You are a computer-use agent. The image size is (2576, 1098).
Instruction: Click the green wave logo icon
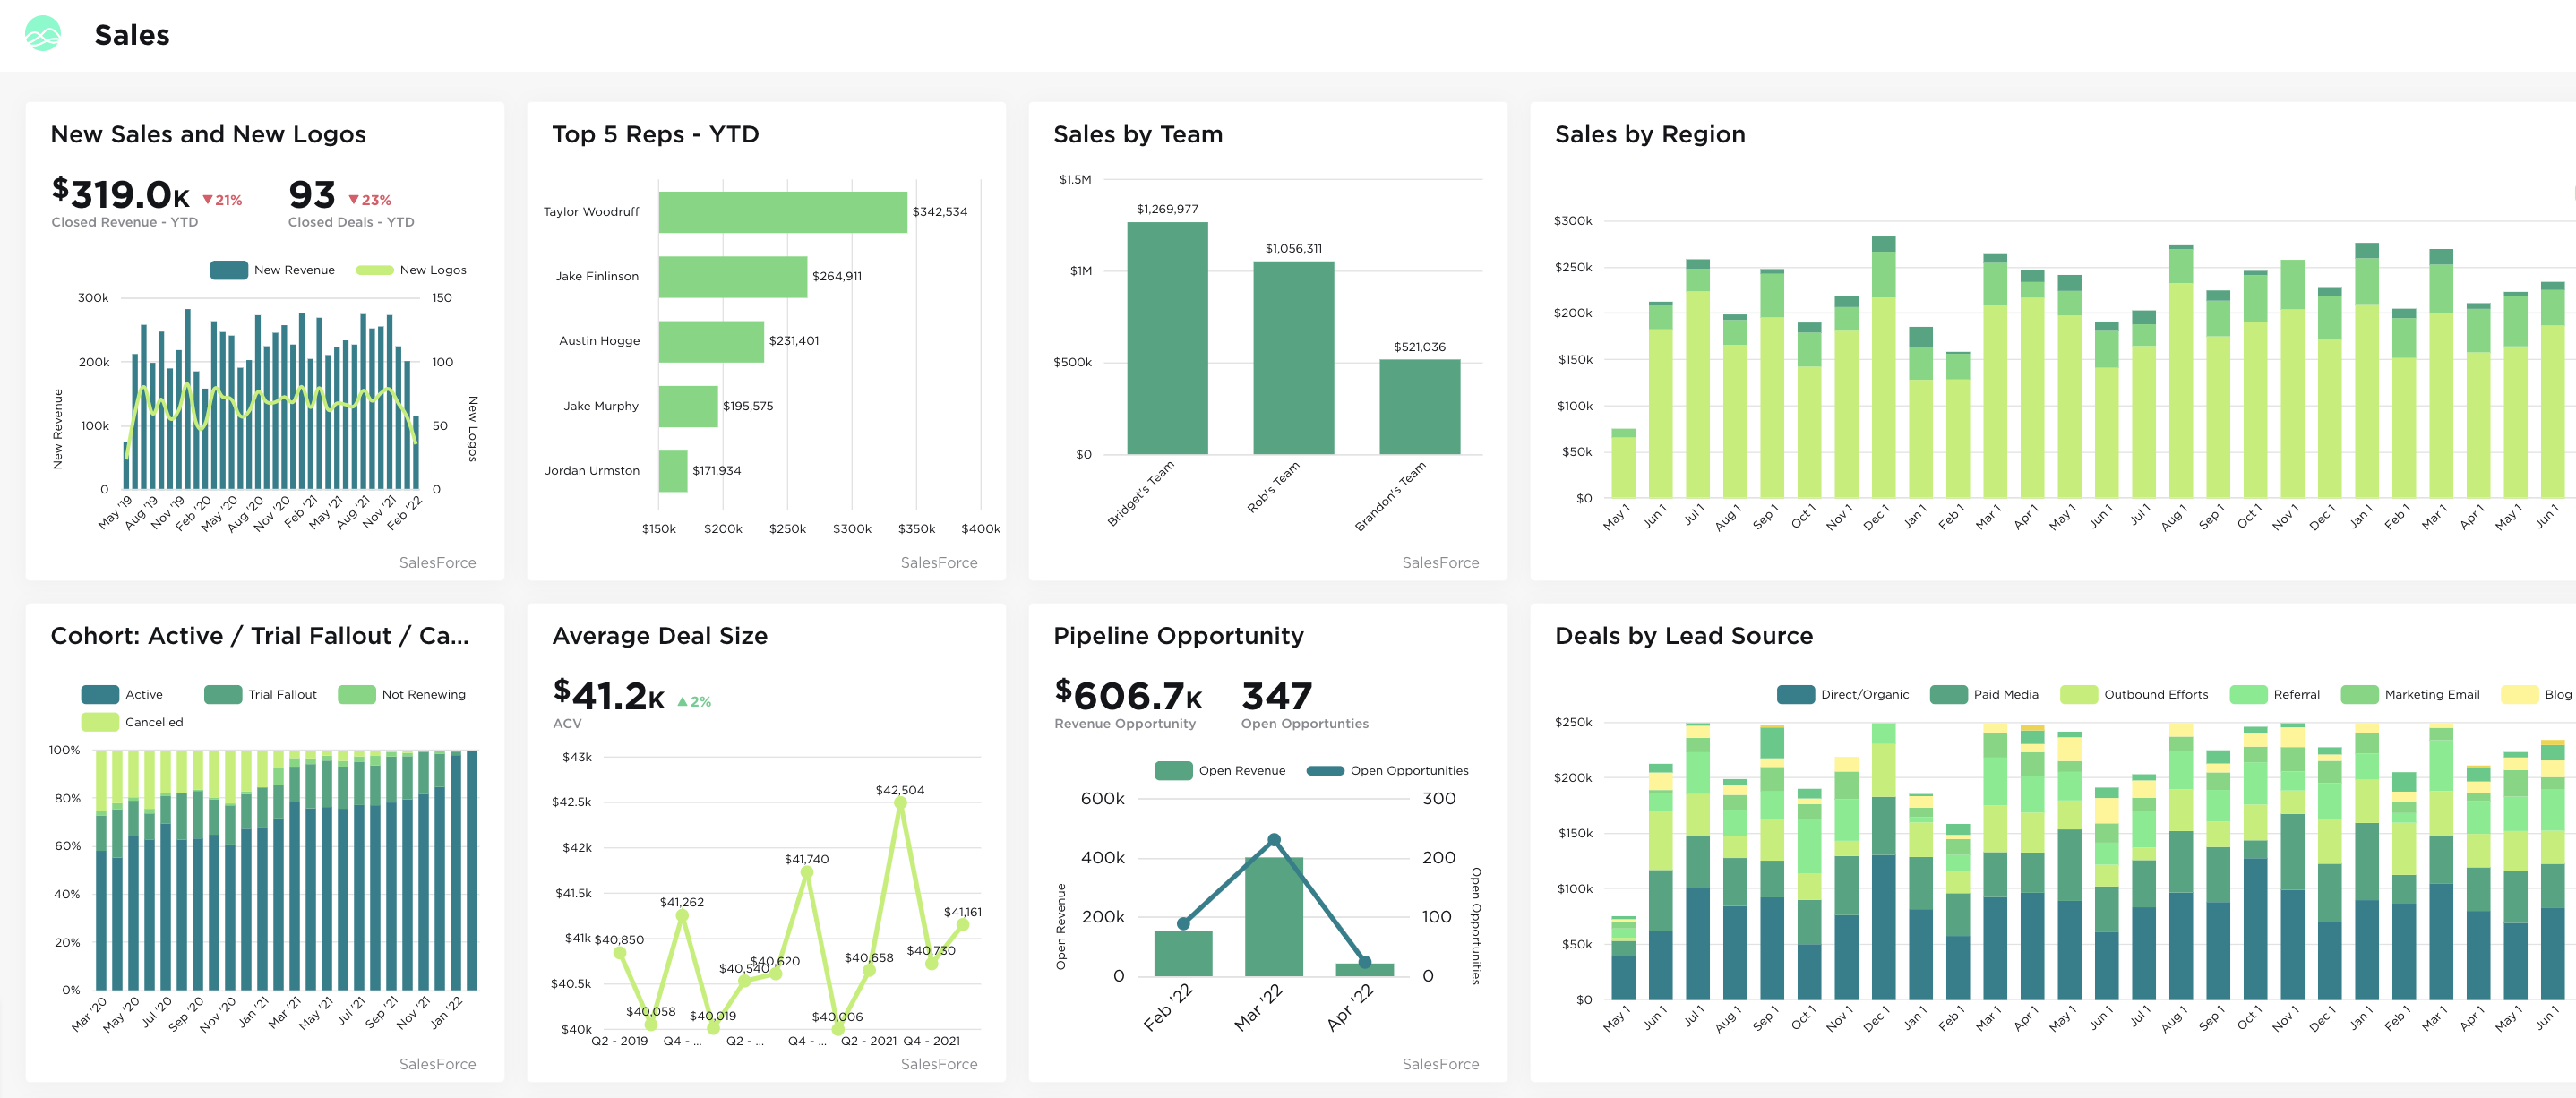[42, 34]
